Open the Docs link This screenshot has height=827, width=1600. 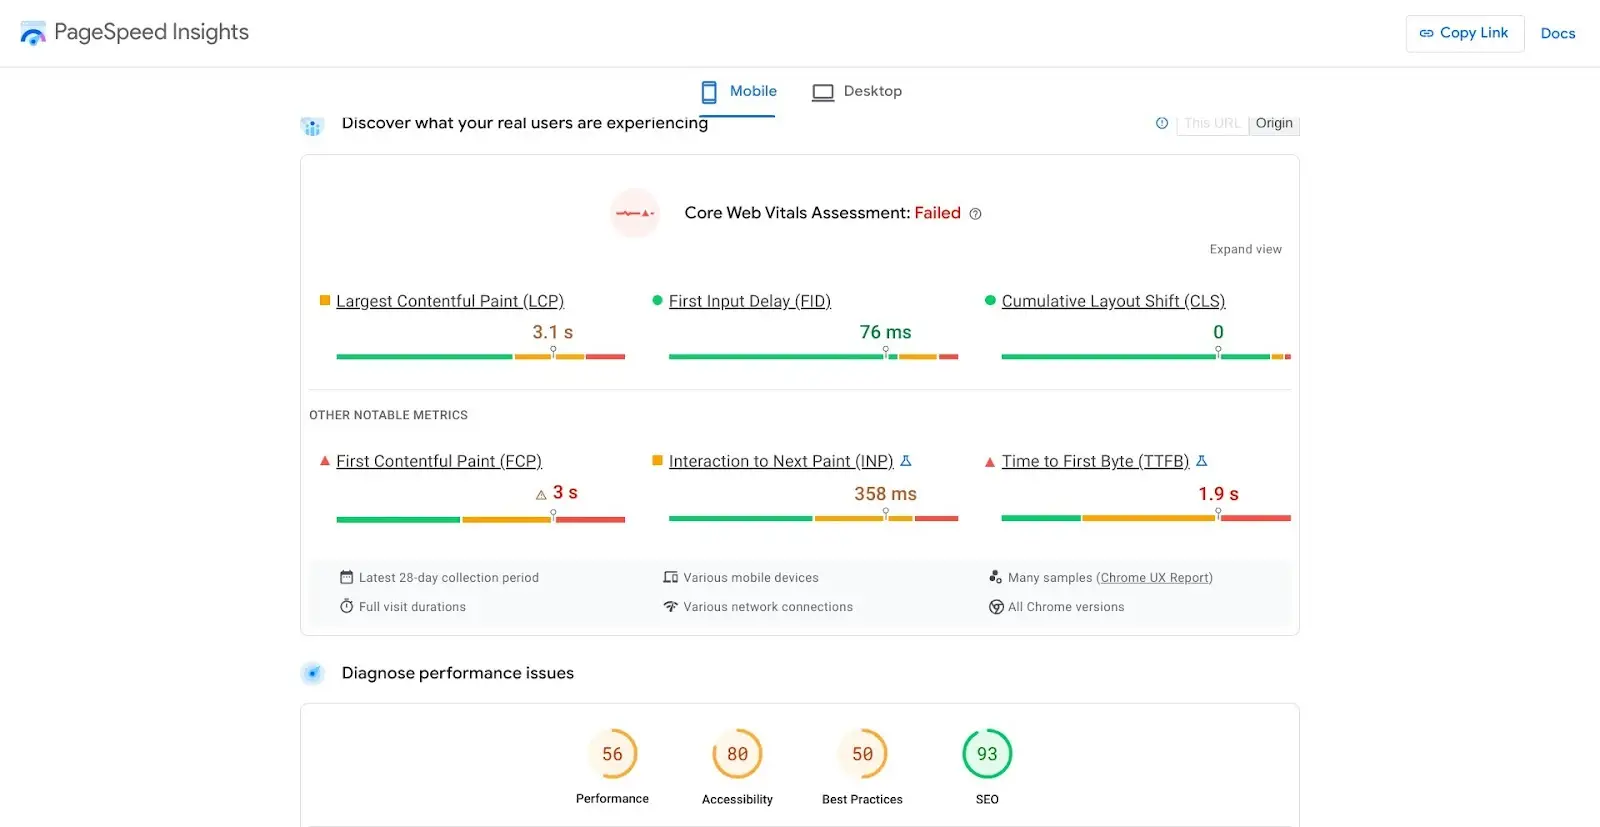(1558, 34)
